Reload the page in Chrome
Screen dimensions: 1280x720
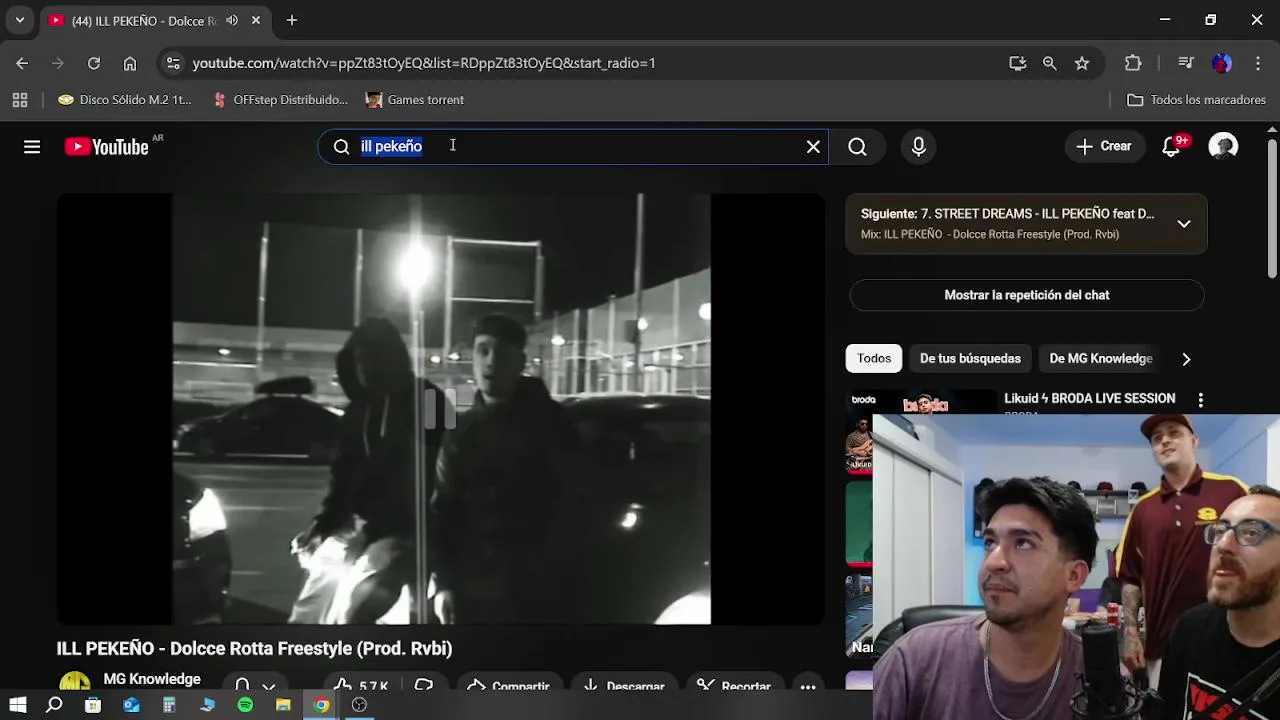tap(93, 63)
